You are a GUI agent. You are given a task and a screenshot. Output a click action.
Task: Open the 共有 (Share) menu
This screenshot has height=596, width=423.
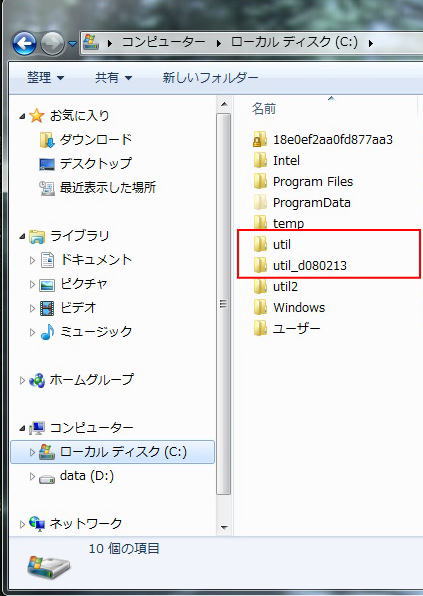pyautogui.click(x=113, y=78)
